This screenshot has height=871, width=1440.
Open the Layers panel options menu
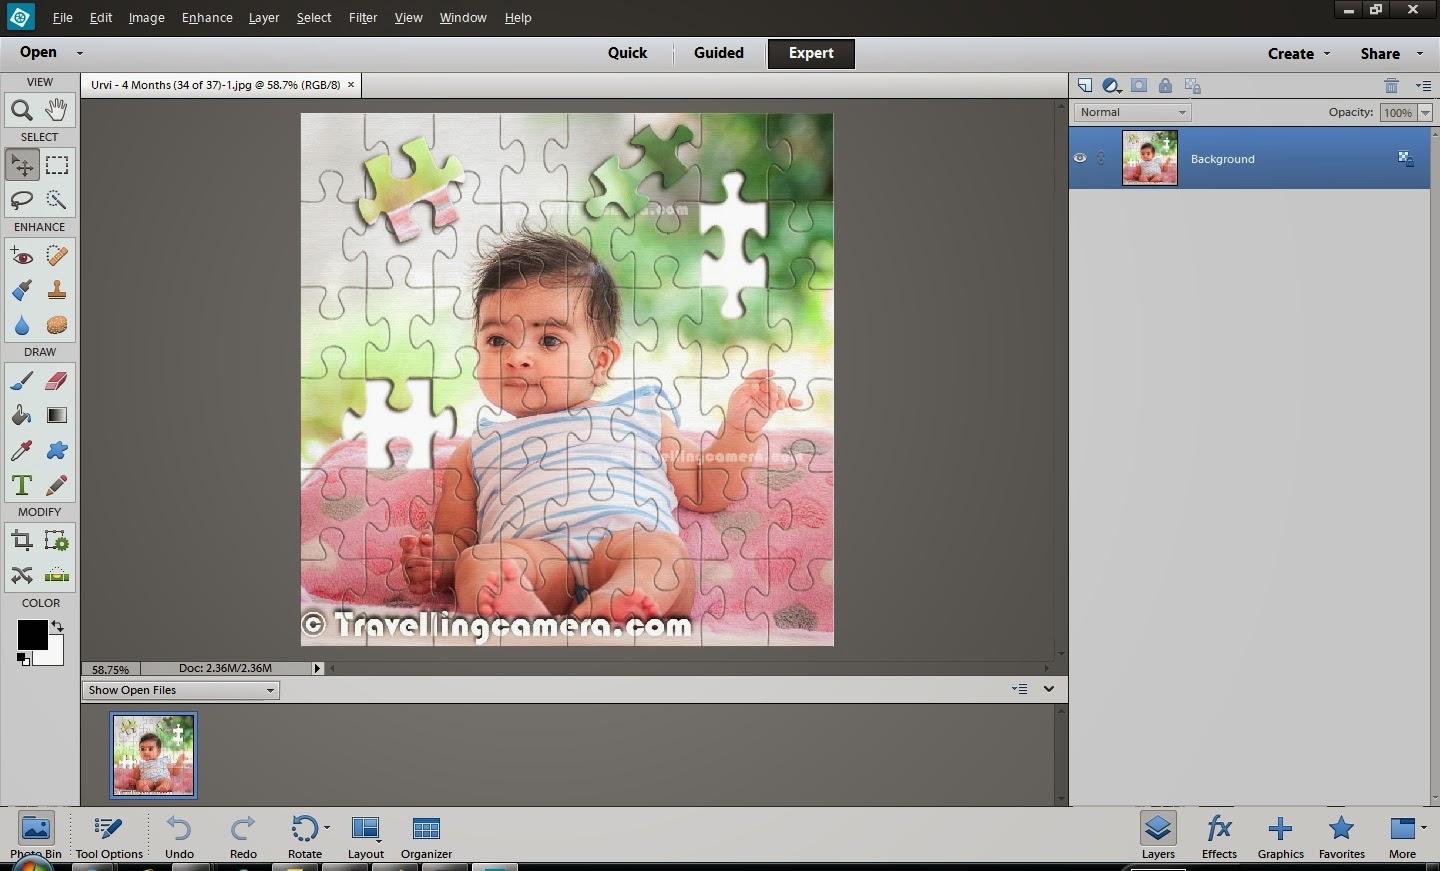1424,86
